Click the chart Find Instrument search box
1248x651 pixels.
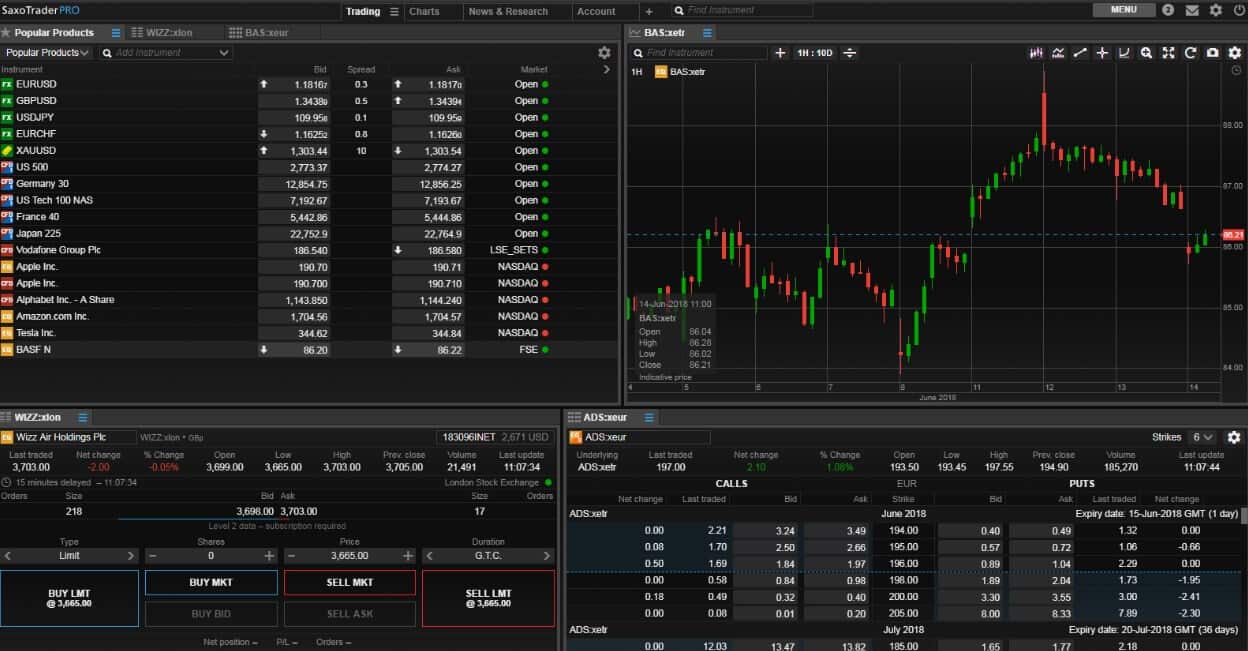[x=698, y=53]
